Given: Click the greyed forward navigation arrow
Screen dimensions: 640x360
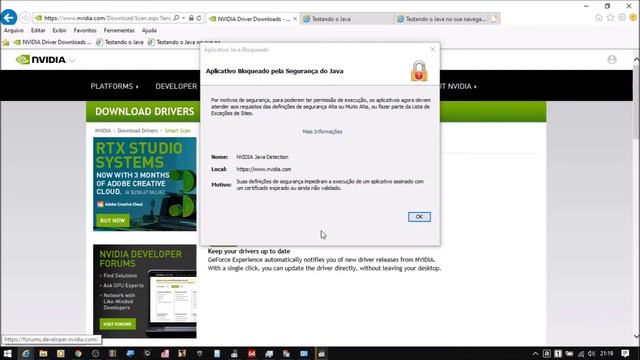Looking at the screenshot, I should click(24, 18).
